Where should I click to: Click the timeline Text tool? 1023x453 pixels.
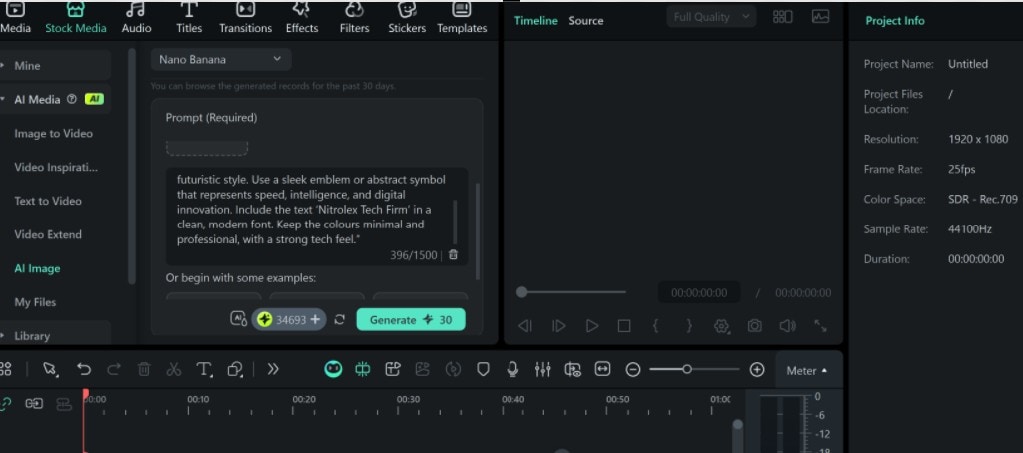pos(204,369)
